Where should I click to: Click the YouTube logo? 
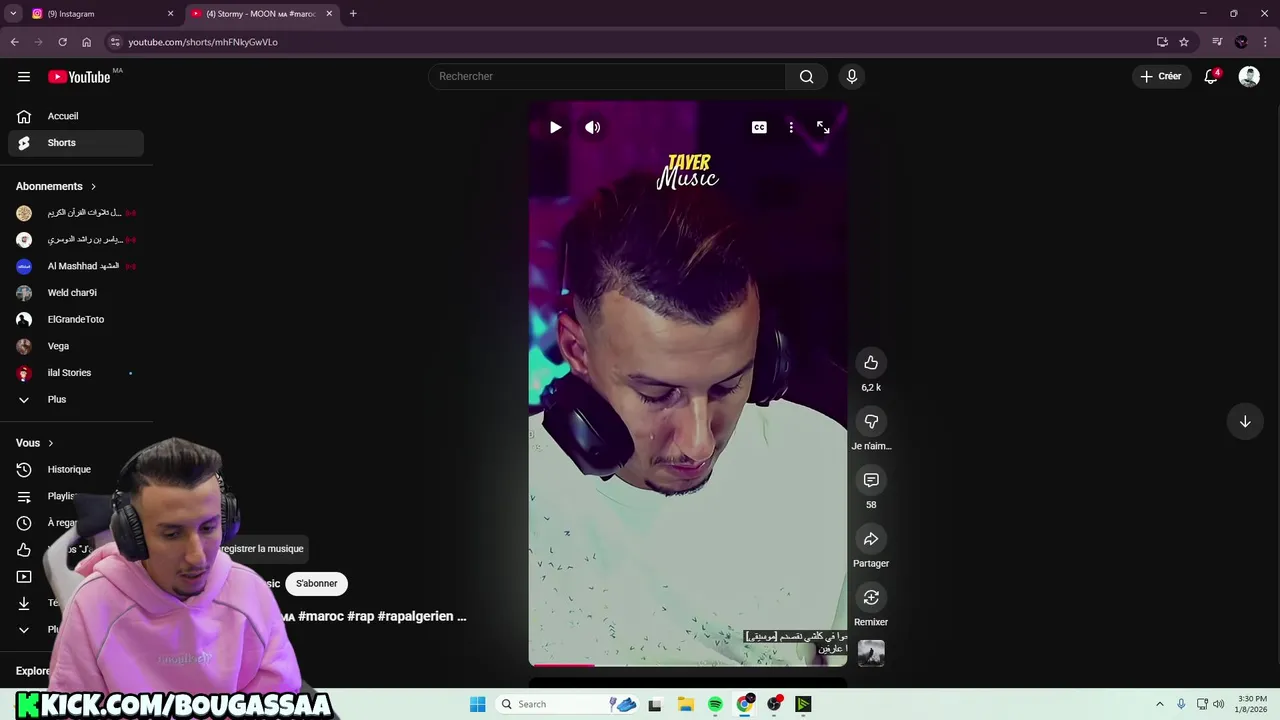point(79,77)
